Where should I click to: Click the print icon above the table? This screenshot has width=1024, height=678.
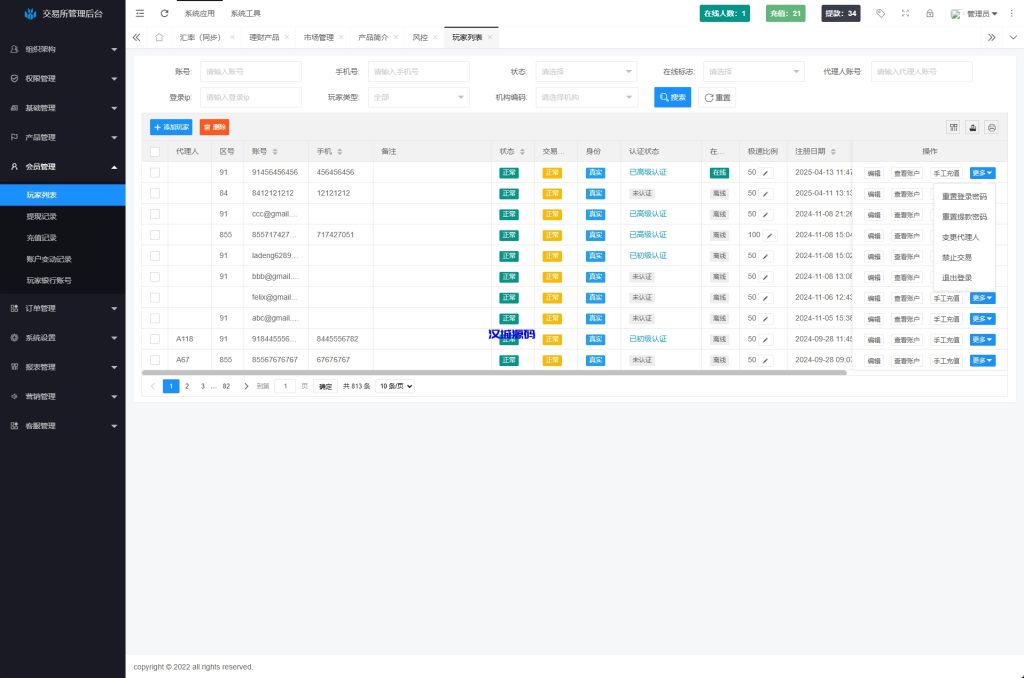click(x=991, y=127)
